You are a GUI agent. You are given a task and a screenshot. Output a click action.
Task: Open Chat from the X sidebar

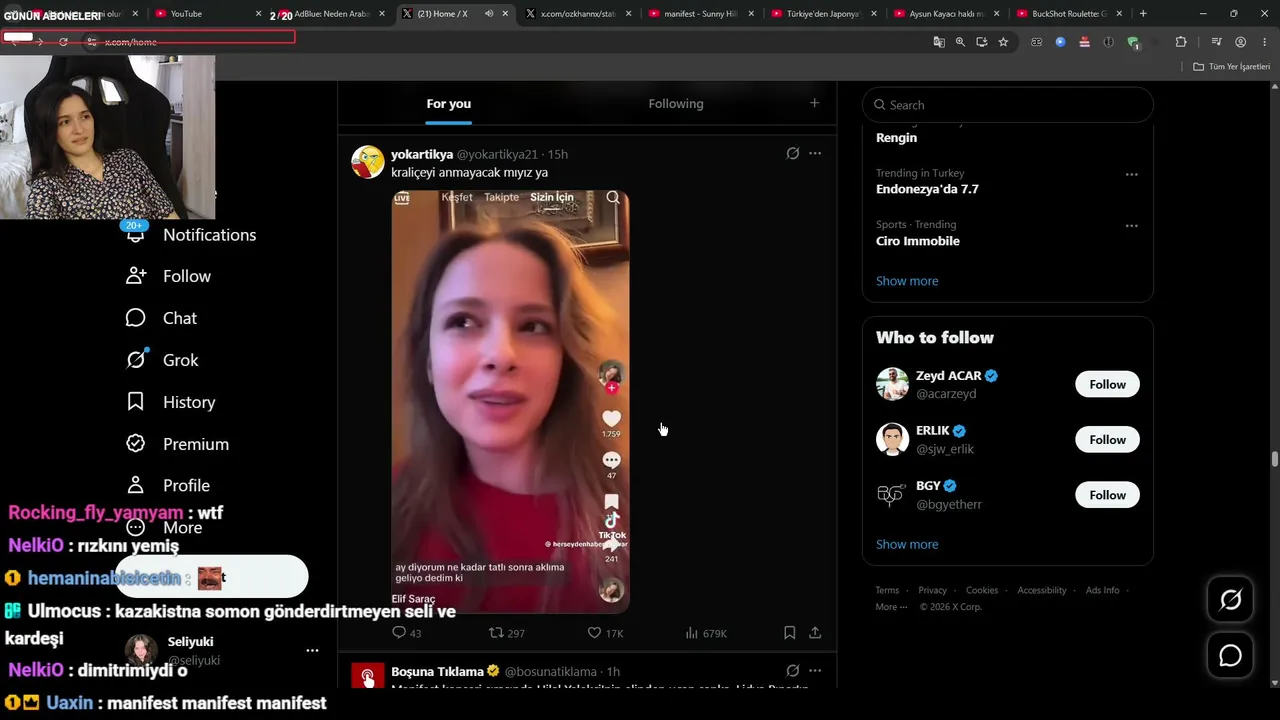coord(161,318)
